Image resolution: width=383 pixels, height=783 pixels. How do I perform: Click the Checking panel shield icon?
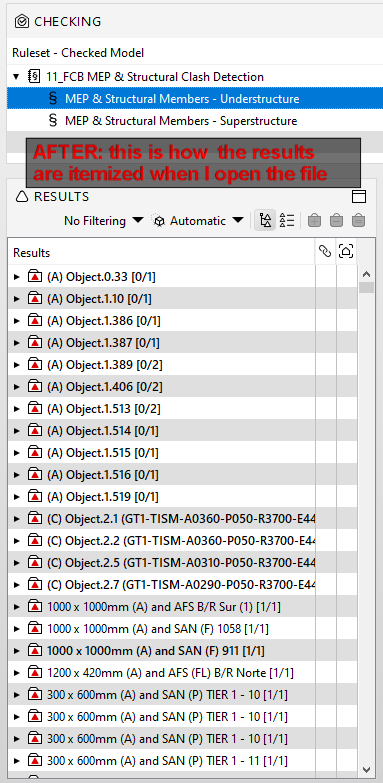21,21
